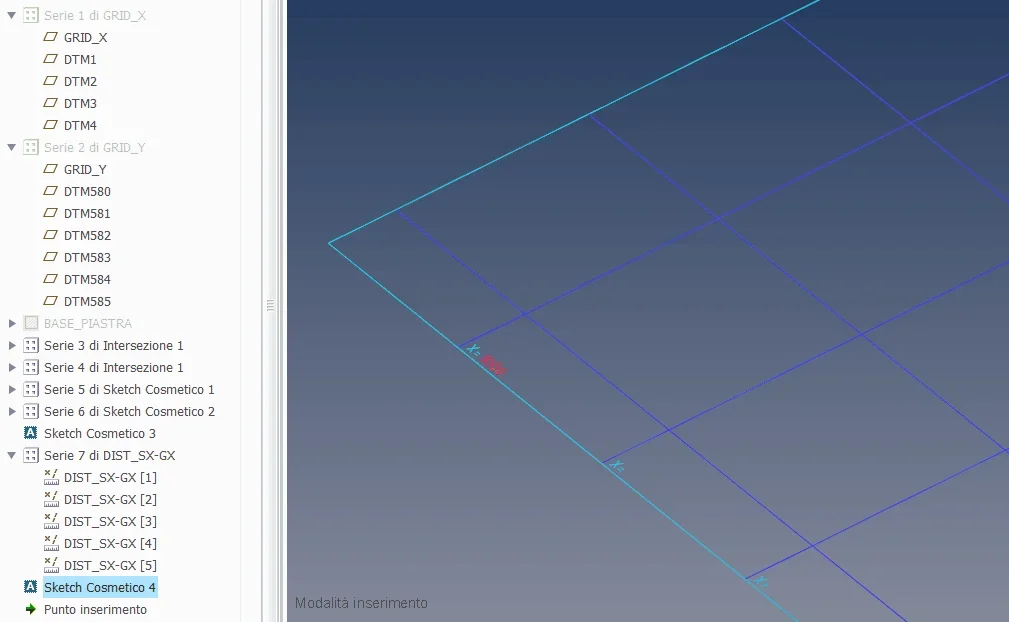This screenshot has width=1009, height=622.
Task: Click the GRID_X datum plane icon
Action: tap(51, 37)
